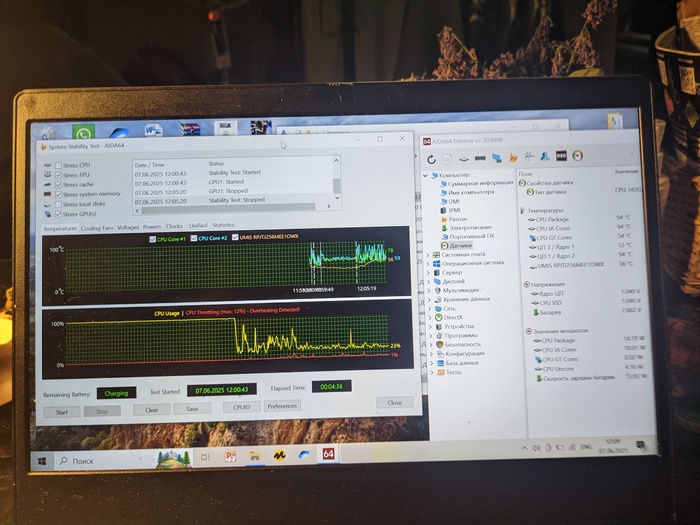
Task: Toggle the Stress local disks checkbox
Action: coord(57,205)
